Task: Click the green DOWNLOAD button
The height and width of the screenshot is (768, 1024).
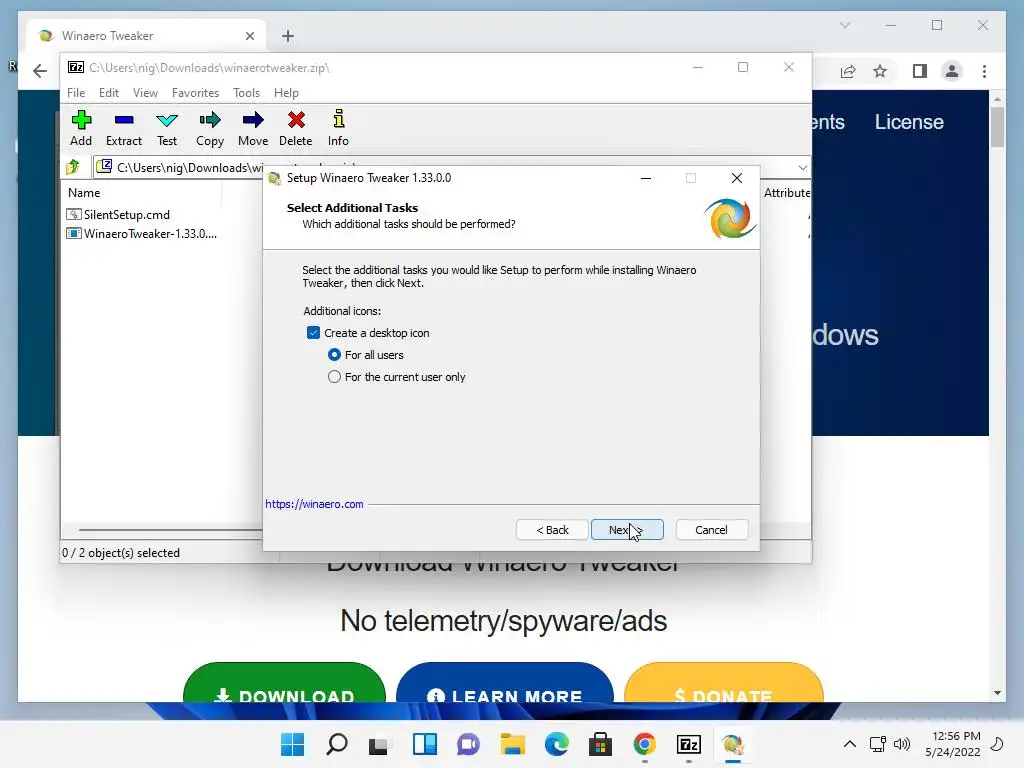Action: pyautogui.click(x=284, y=683)
